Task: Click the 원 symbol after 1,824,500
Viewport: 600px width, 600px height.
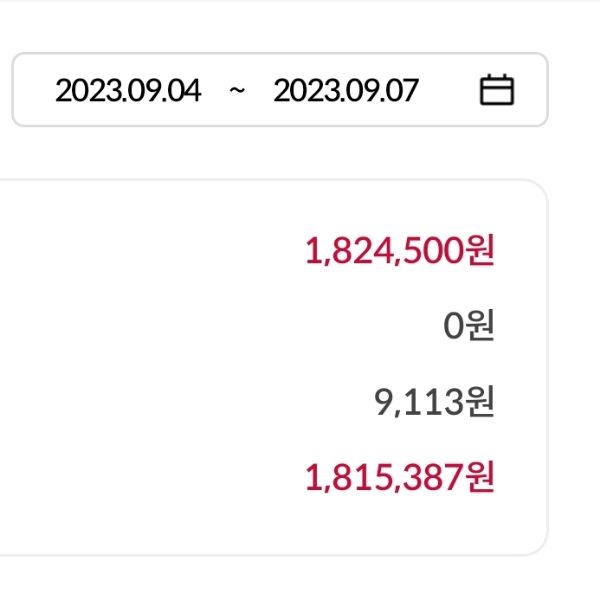Action: point(481,250)
